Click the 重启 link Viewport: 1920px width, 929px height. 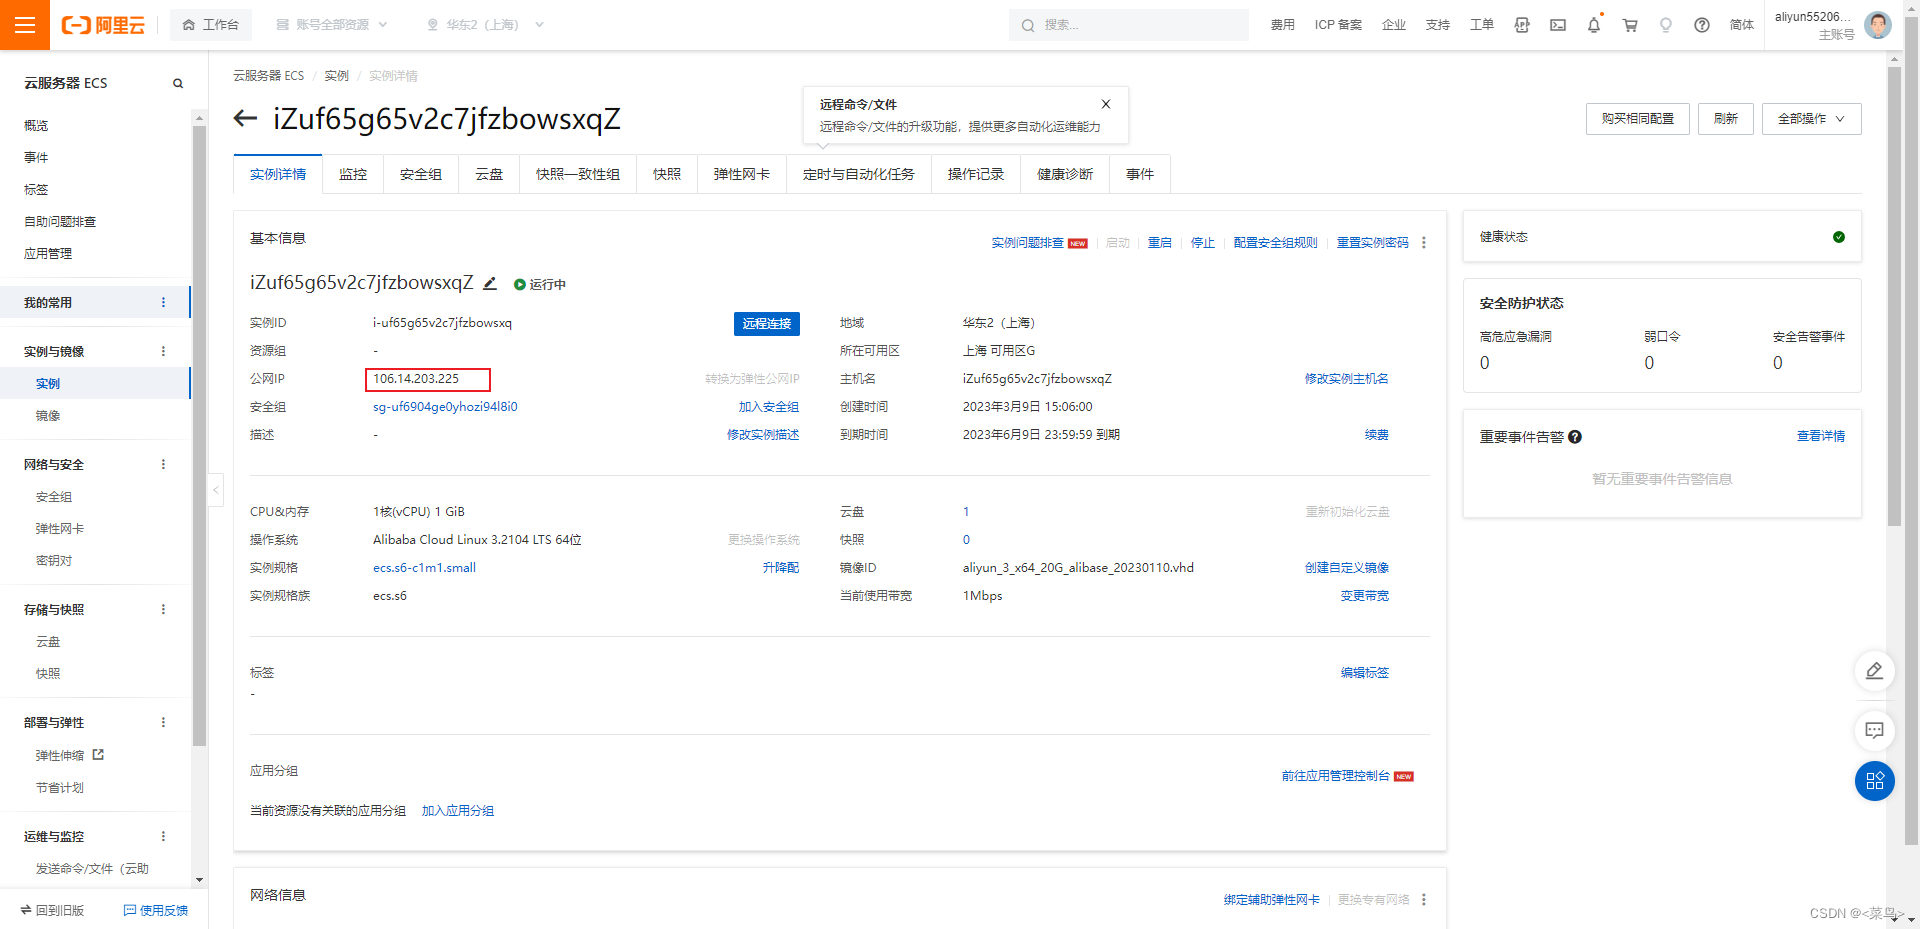click(1160, 243)
